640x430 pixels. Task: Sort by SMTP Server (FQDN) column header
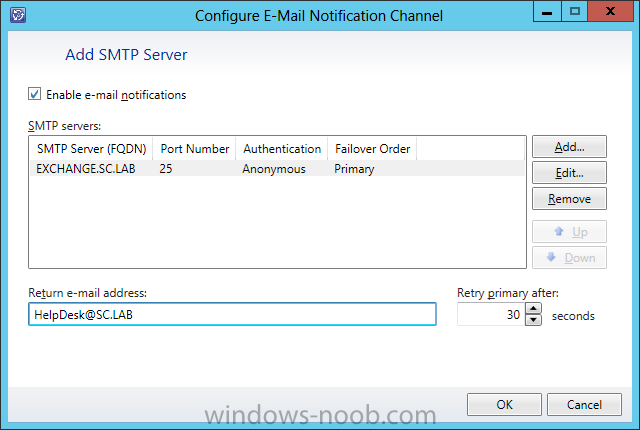pos(91,149)
